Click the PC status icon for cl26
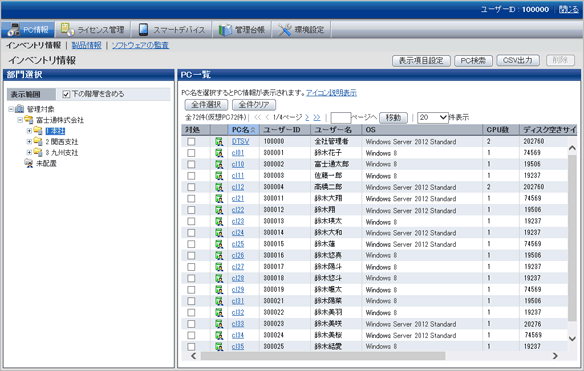This screenshot has width=584, height=371. [x=219, y=256]
